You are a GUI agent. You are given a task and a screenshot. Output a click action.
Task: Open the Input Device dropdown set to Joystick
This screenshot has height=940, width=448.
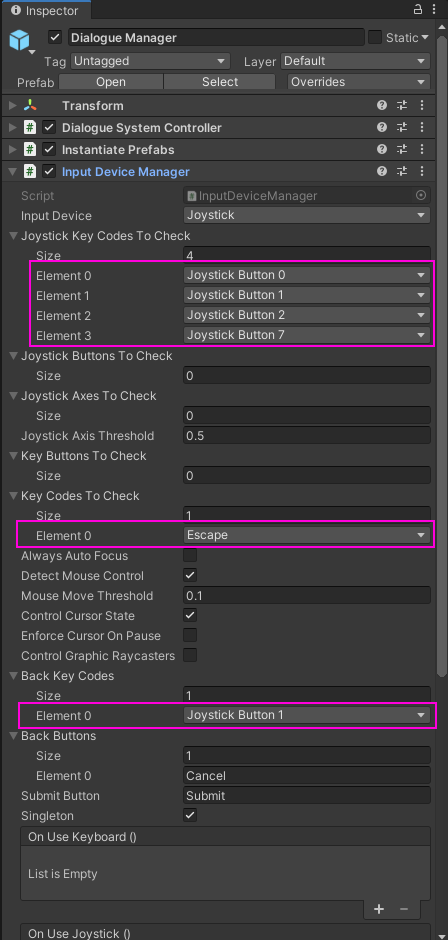click(x=306, y=215)
